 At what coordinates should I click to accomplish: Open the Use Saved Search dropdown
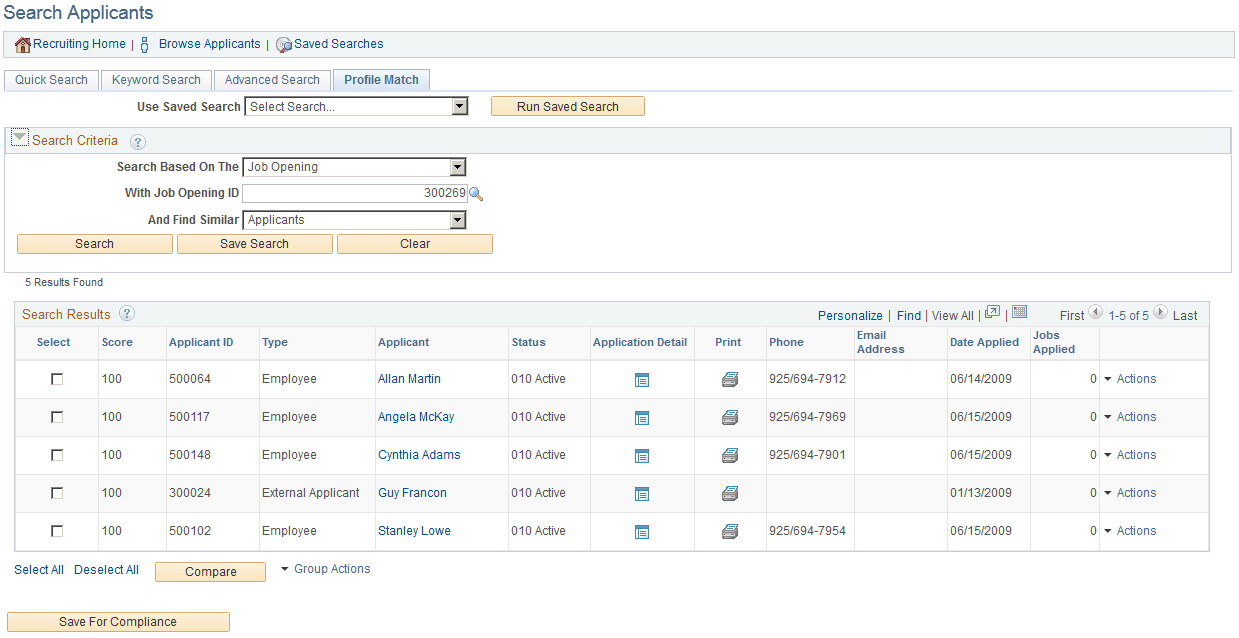point(458,106)
